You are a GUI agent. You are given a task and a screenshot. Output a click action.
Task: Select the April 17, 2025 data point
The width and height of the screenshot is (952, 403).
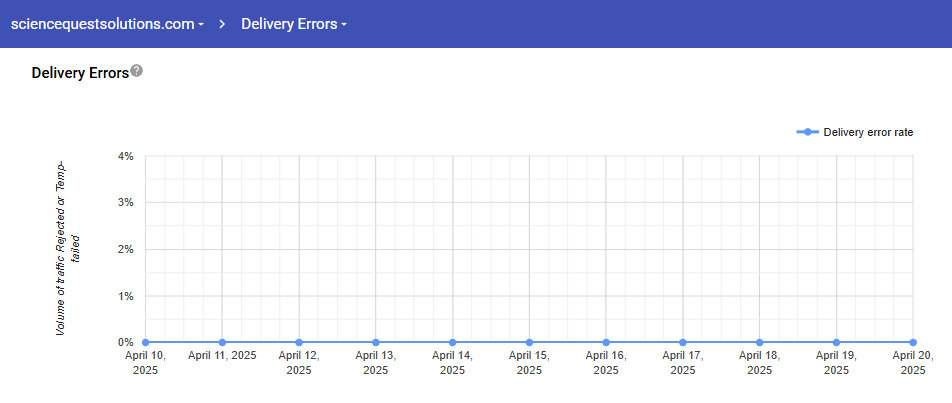tap(683, 342)
